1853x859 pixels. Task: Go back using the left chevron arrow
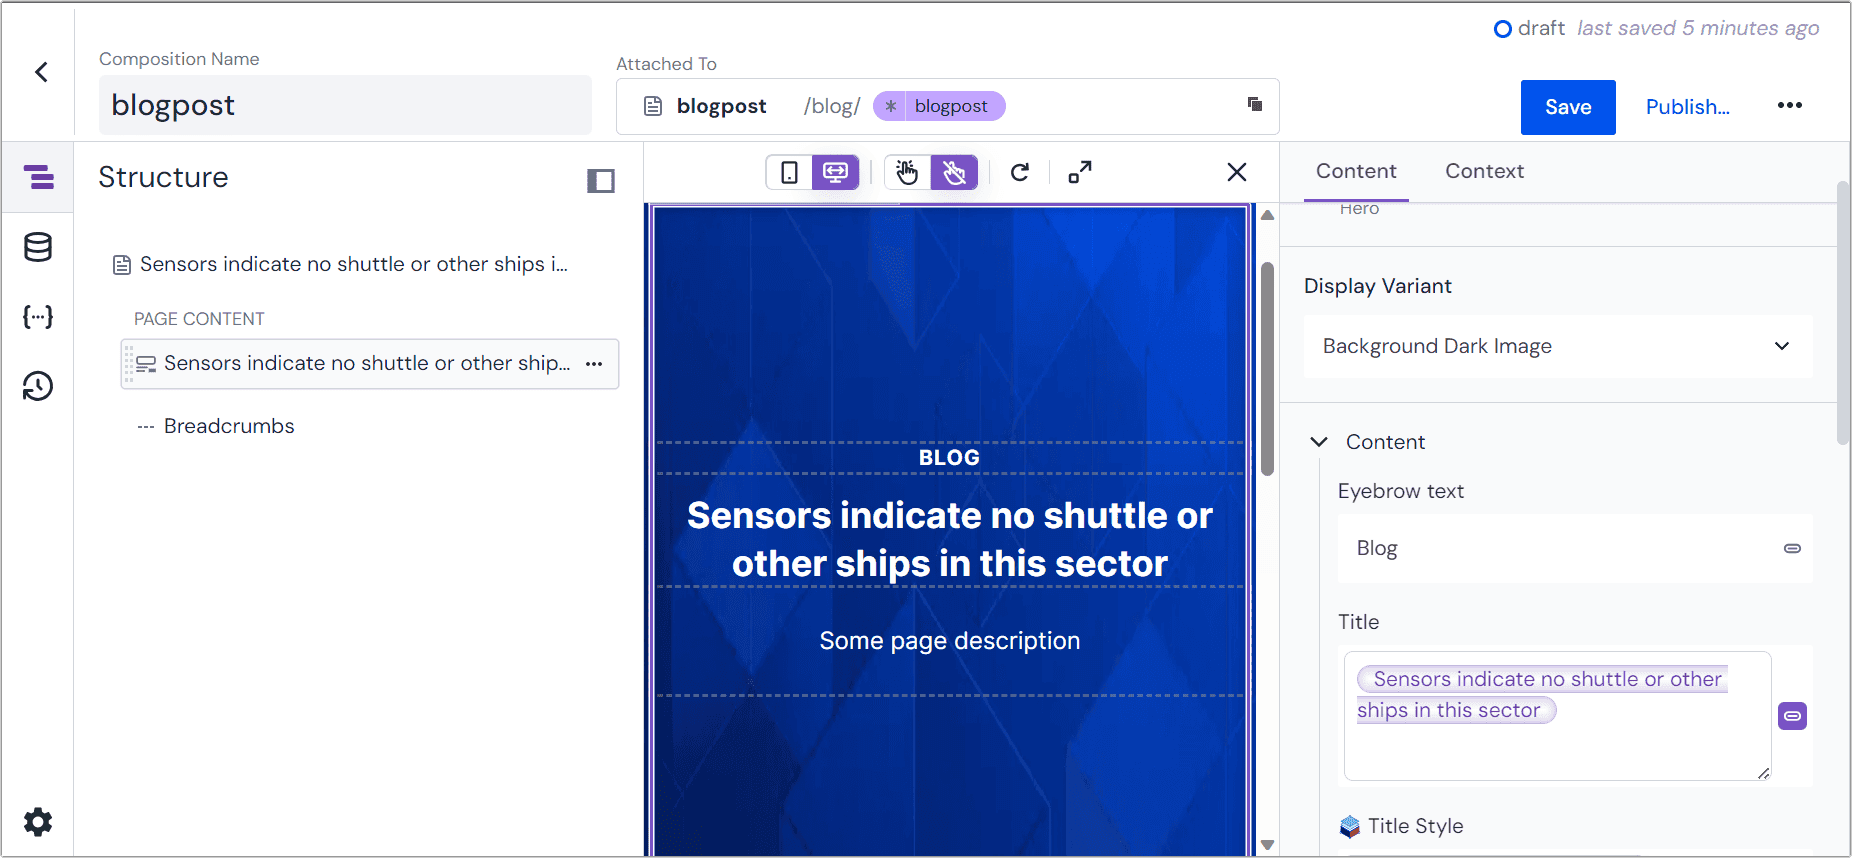click(x=41, y=72)
